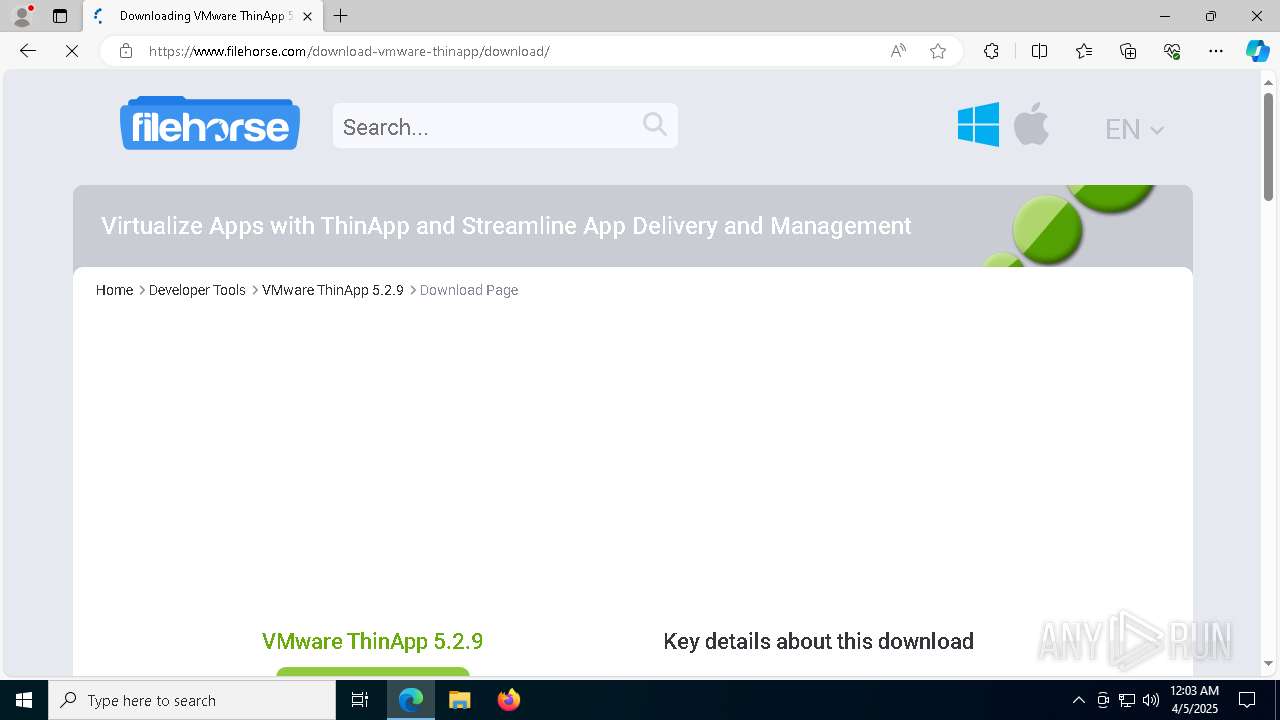The height and width of the screenshot is (720, 1280).
Task: Open a new browser tab
Action: coord(341,16)
